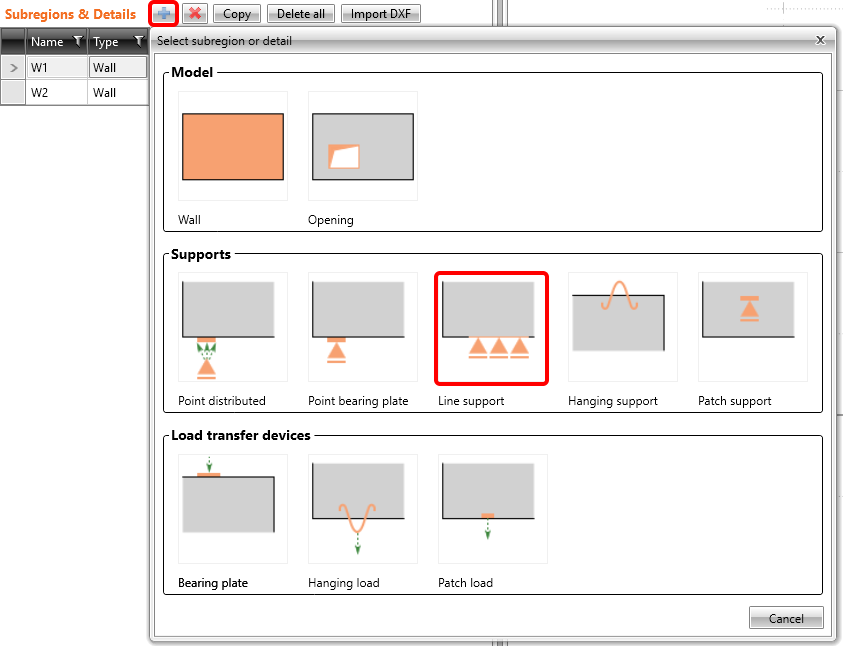Choose the Hanging load icon
This screenshot has width=843, height=646.
(x=362, y=509)
